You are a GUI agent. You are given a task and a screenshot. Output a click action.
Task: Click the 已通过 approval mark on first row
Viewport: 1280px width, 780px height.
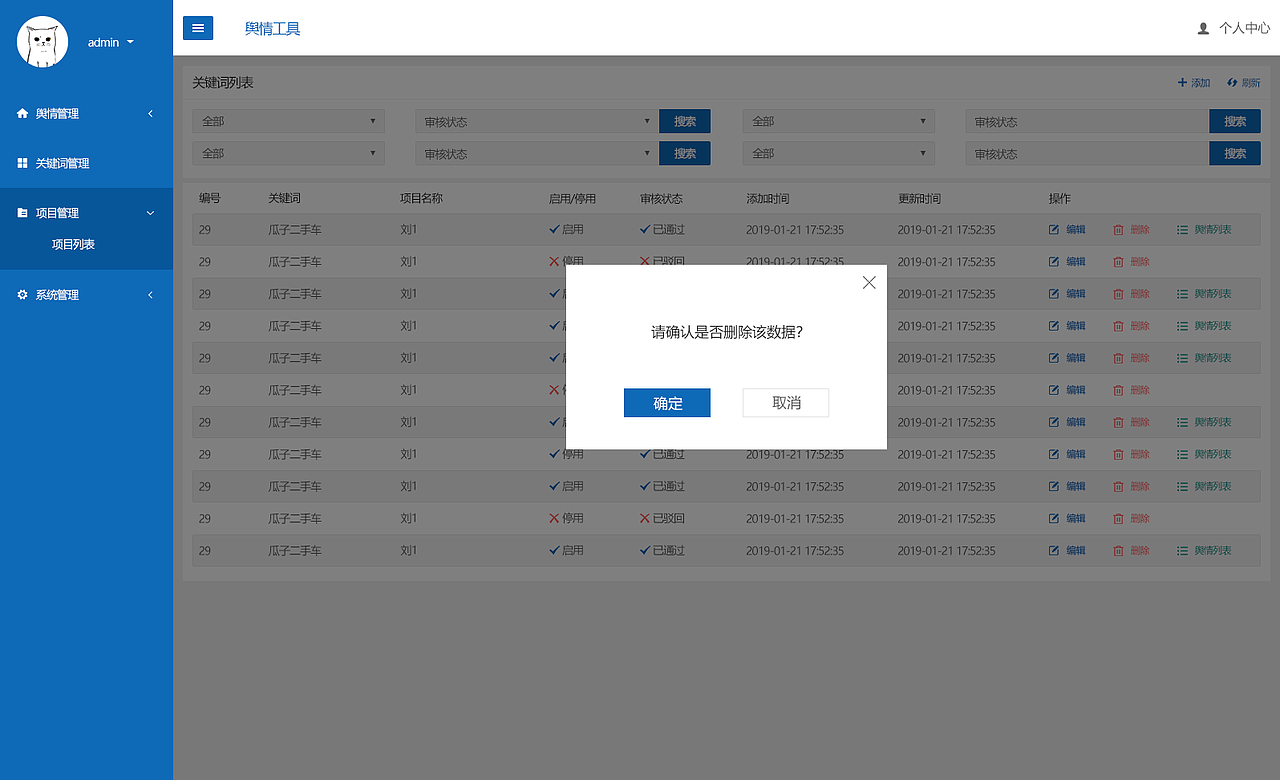661,229
